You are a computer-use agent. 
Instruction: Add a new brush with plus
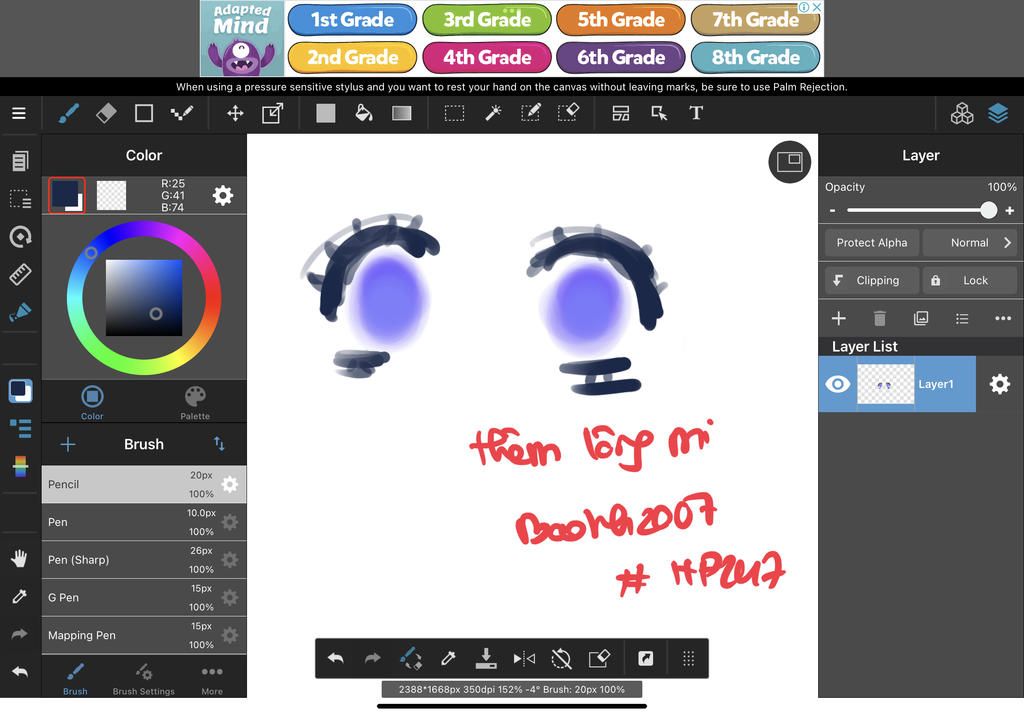[x=68, y=445]
